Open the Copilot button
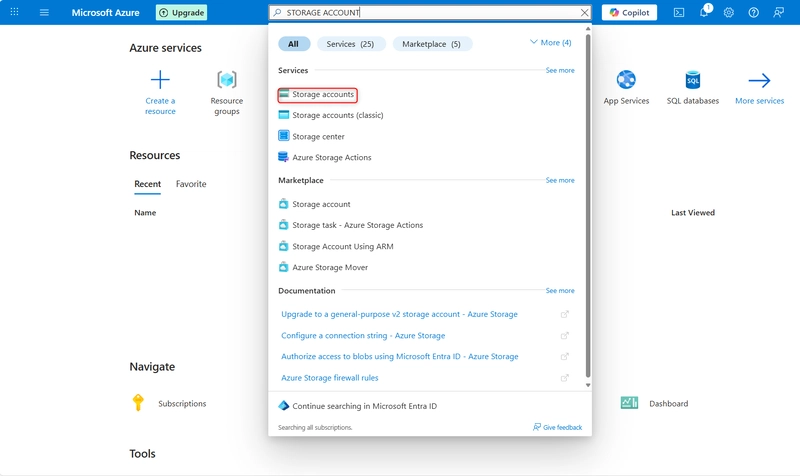This screenshot has width=800, height=476. point(629,13)
